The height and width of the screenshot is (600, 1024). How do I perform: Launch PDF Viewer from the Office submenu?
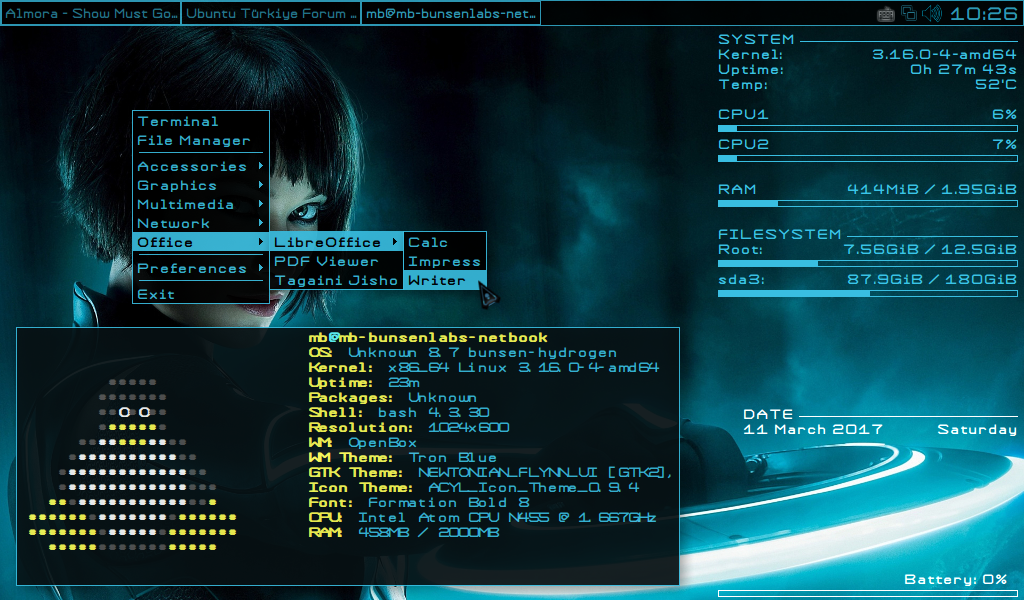click(336, 261)
